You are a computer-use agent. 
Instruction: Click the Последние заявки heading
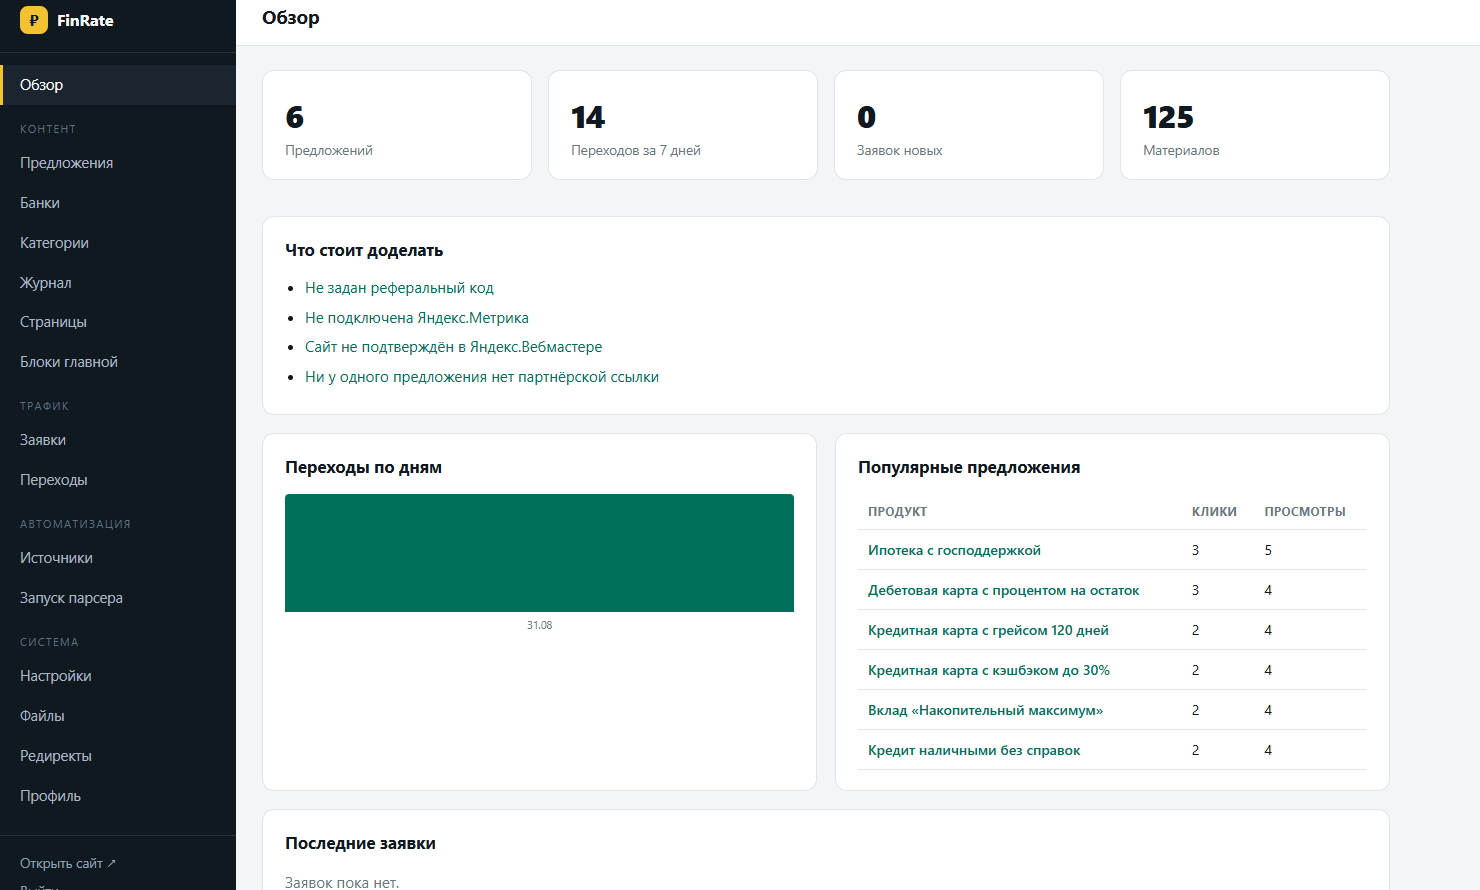click(360, 843)
